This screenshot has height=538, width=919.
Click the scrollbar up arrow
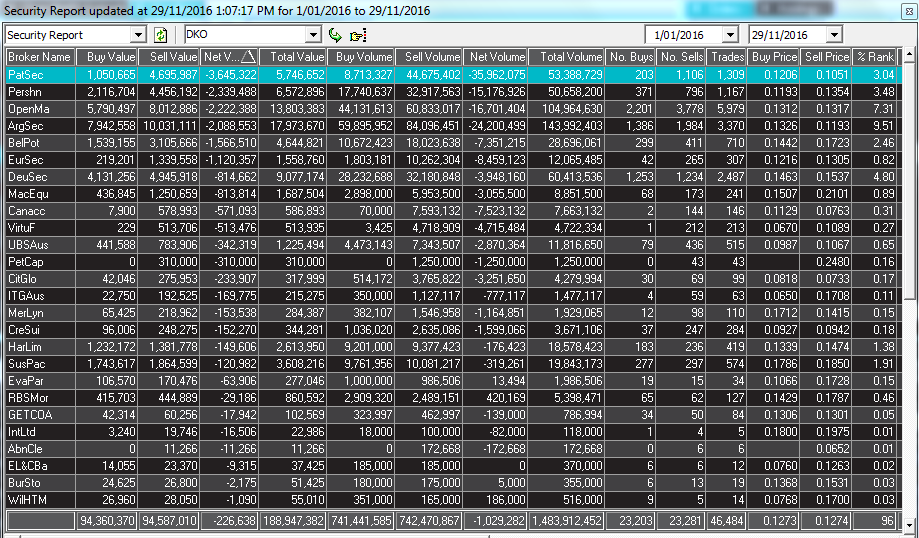(909, 56)
